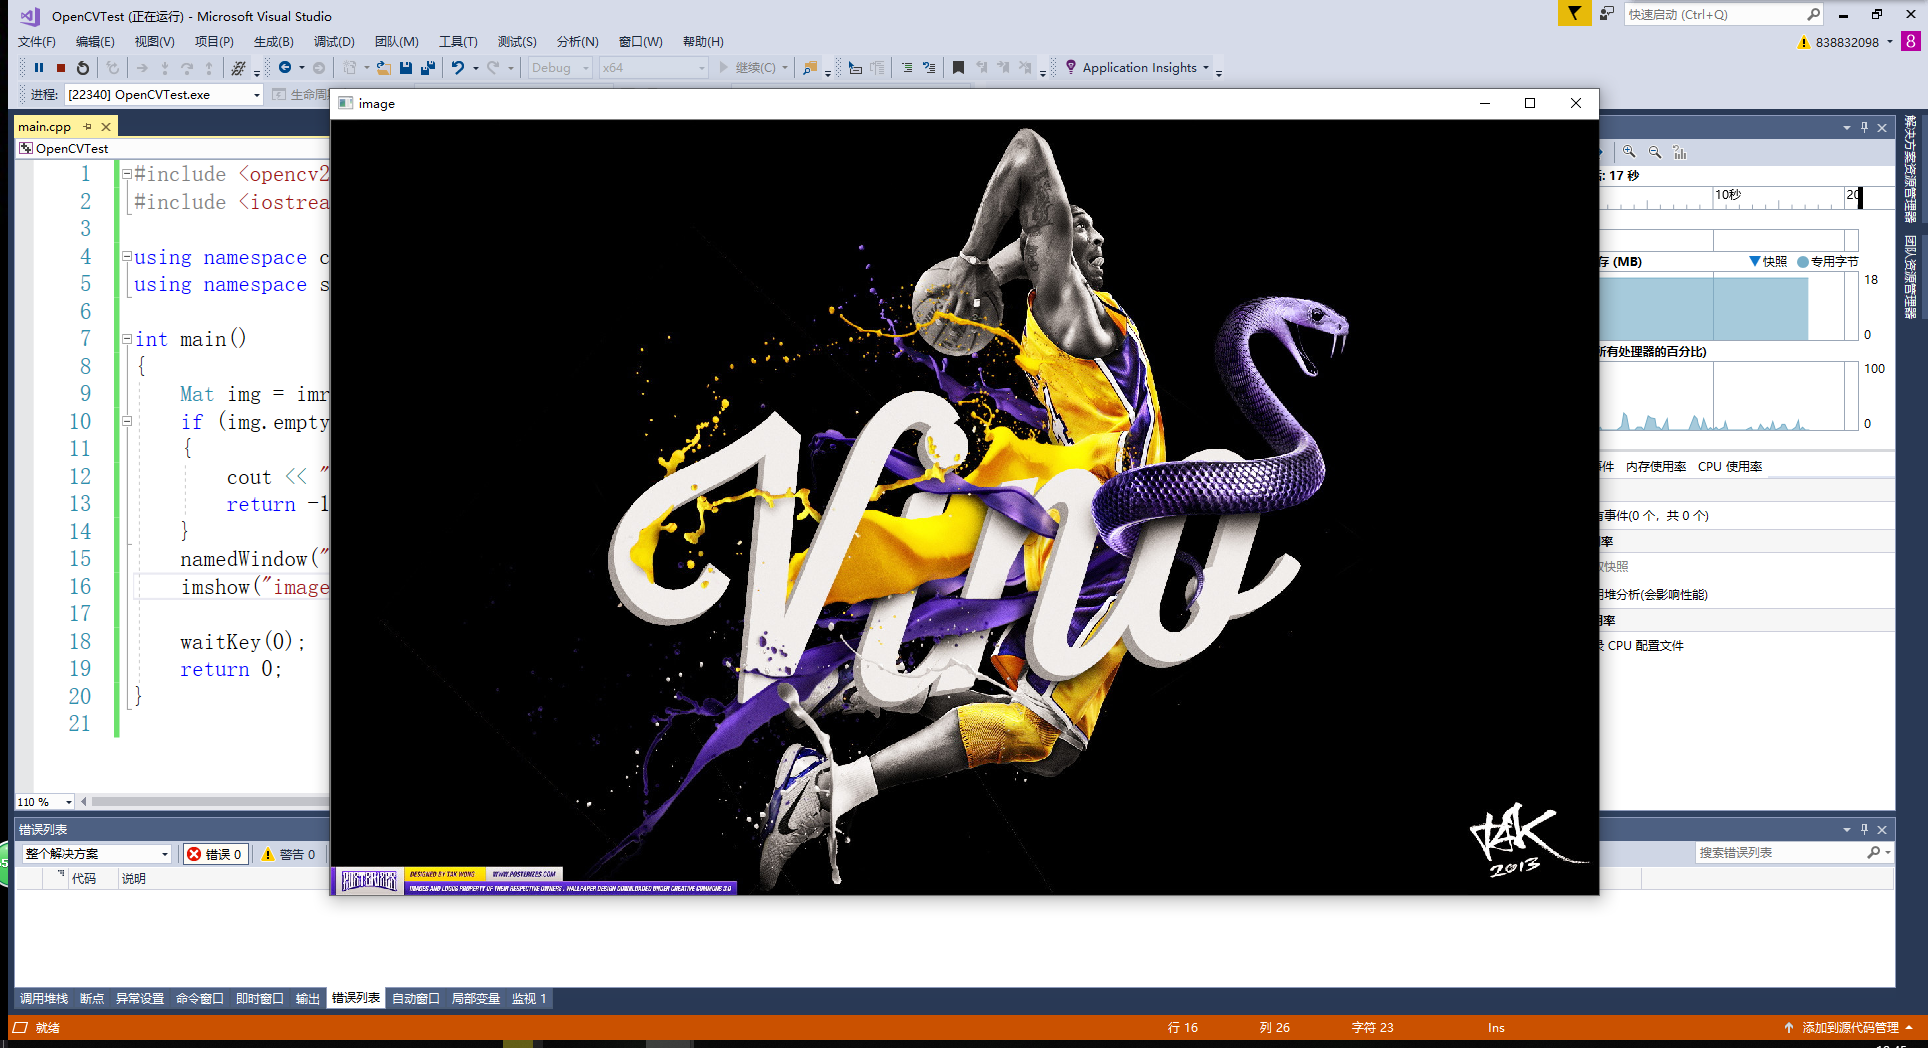The height and width of the screenshot is (1048, 1928).
Task: Open the 调试(D) menu
Action: [334, 42]
